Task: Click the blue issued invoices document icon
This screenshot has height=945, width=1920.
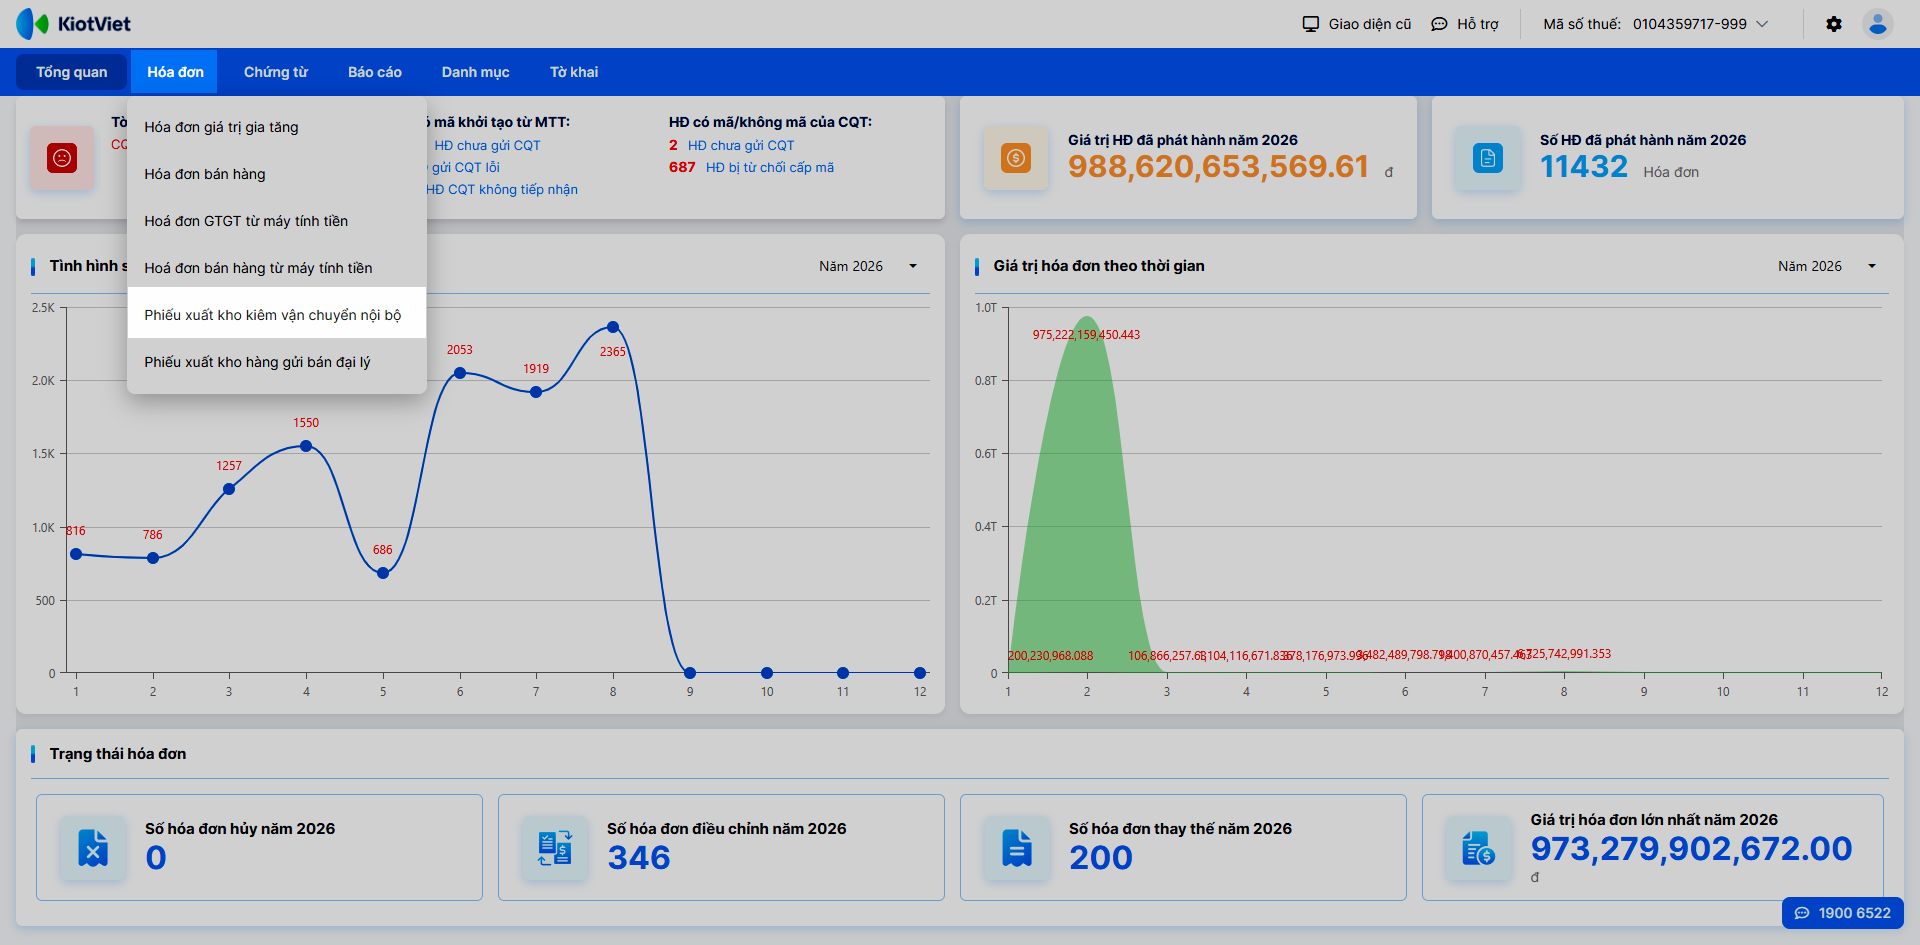Action: click(x=1488, y=158)
